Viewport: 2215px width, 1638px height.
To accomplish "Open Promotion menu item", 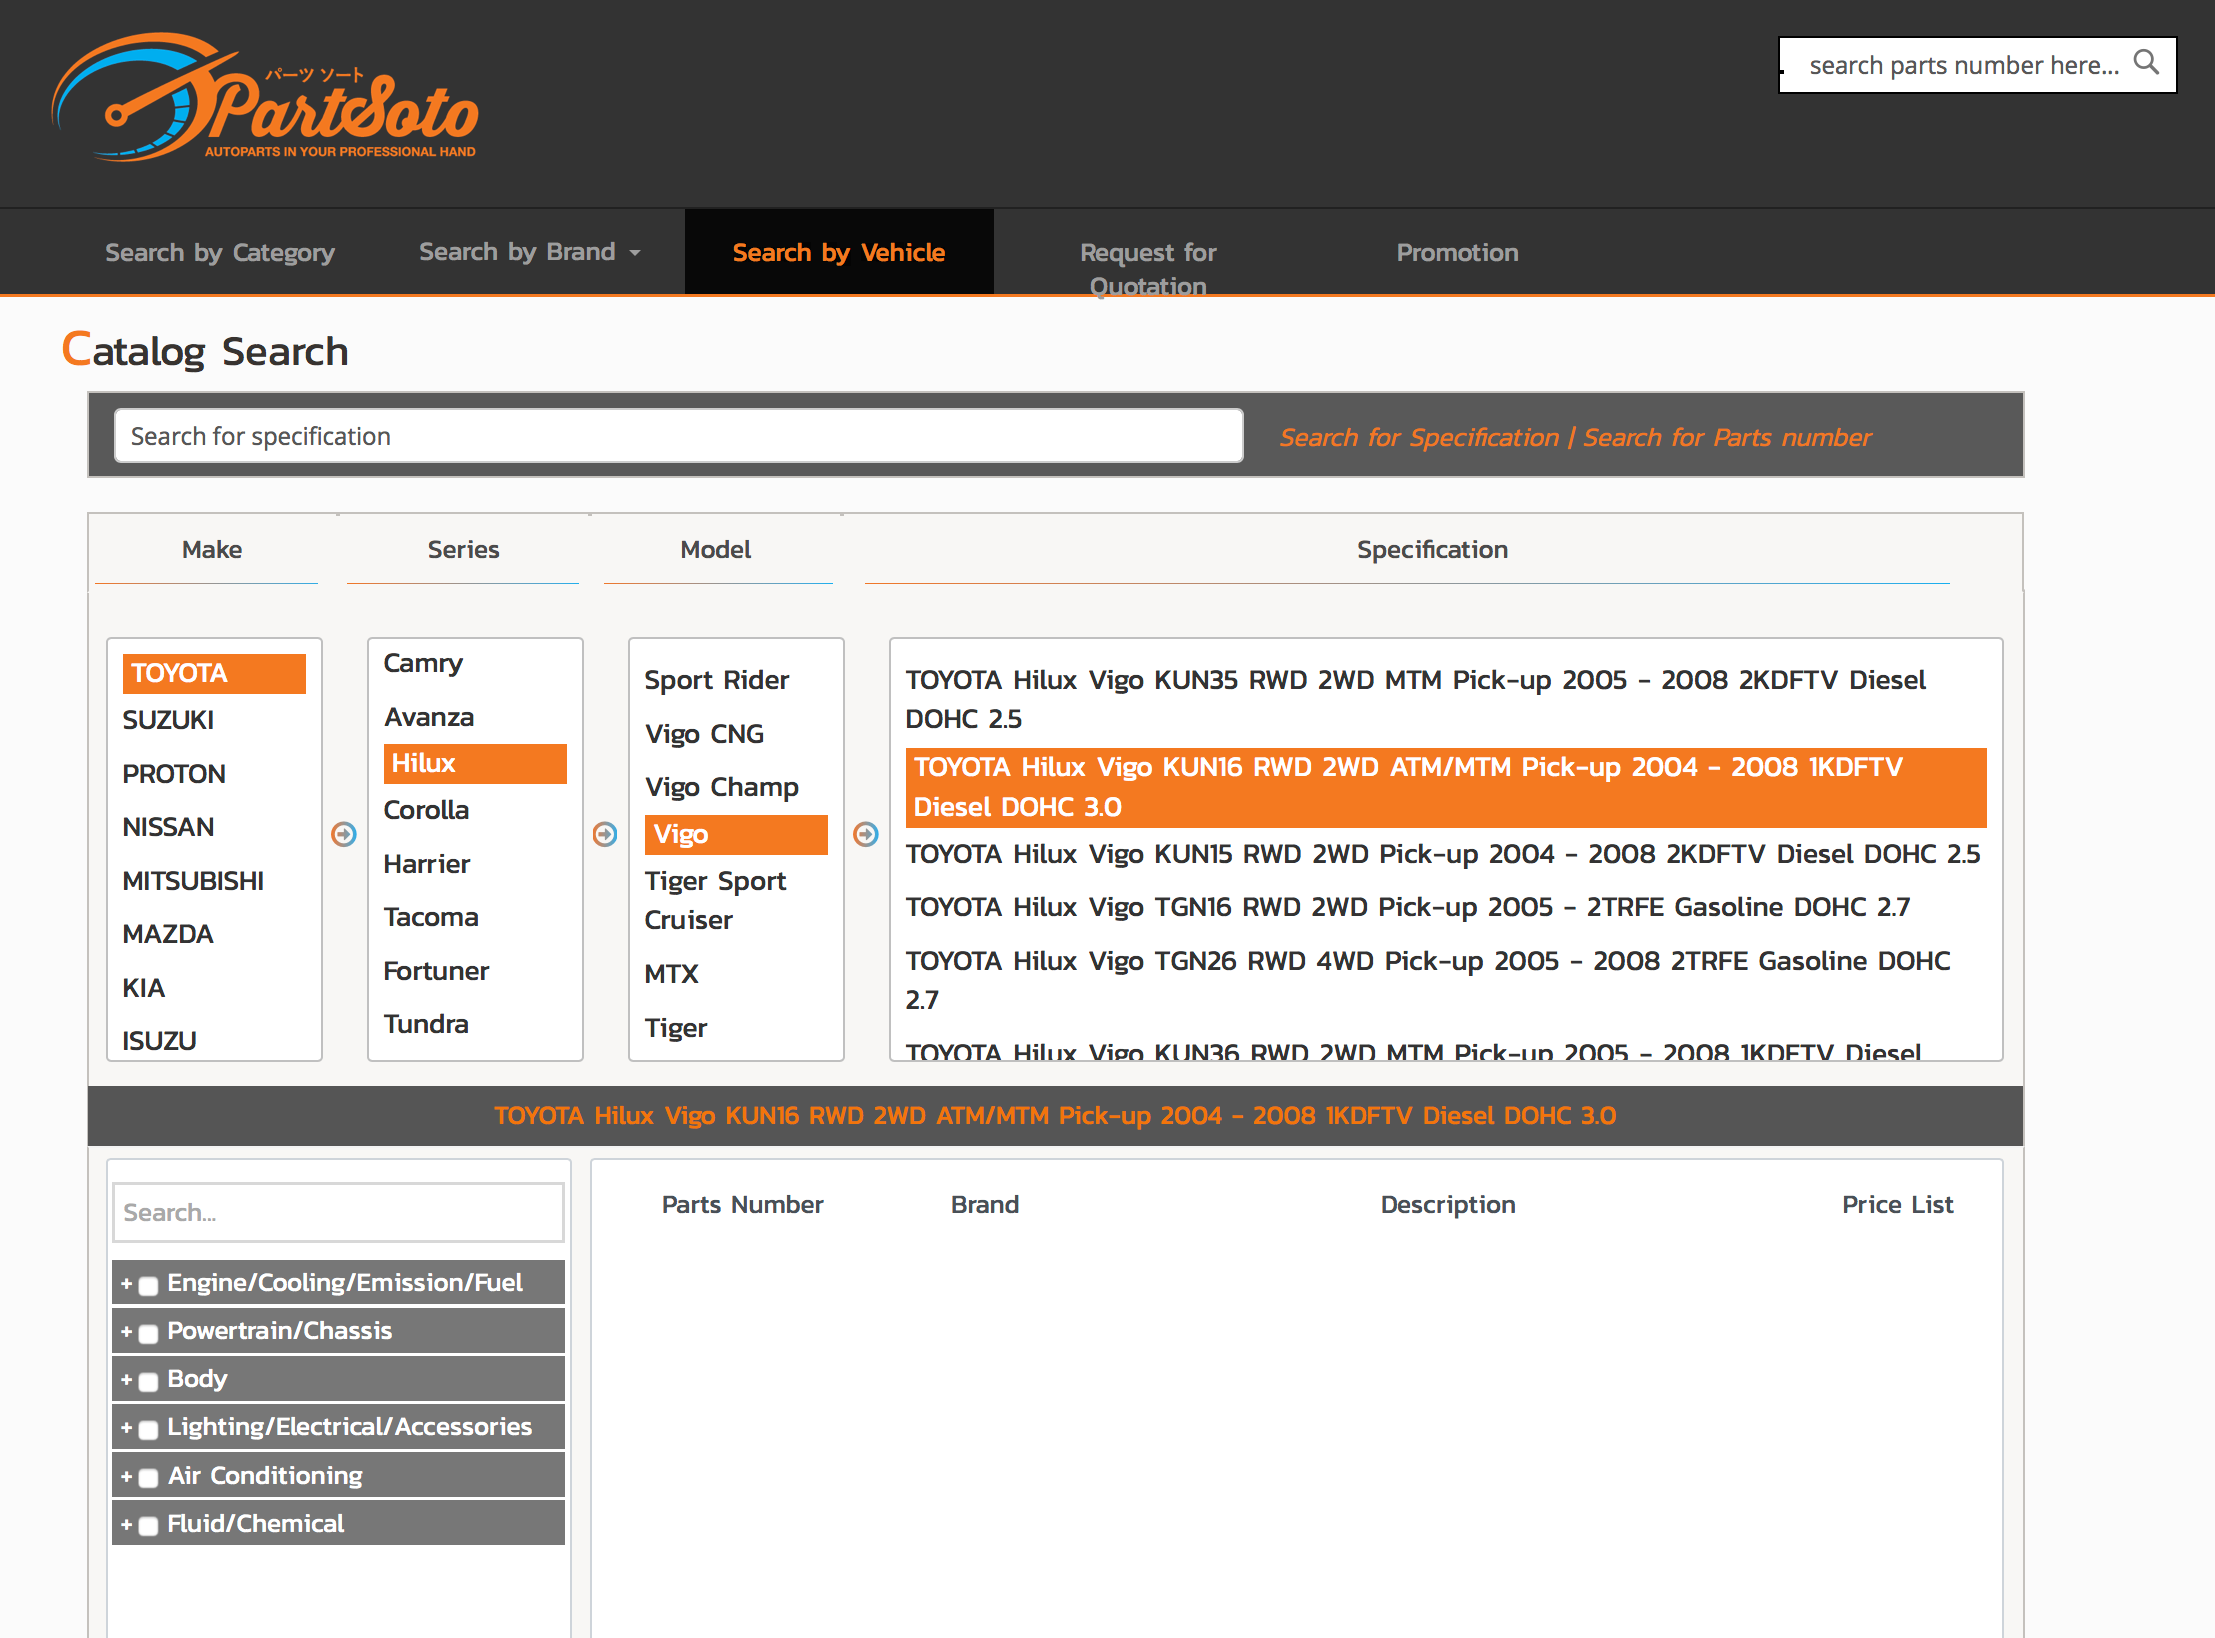I will point(1457,252).
